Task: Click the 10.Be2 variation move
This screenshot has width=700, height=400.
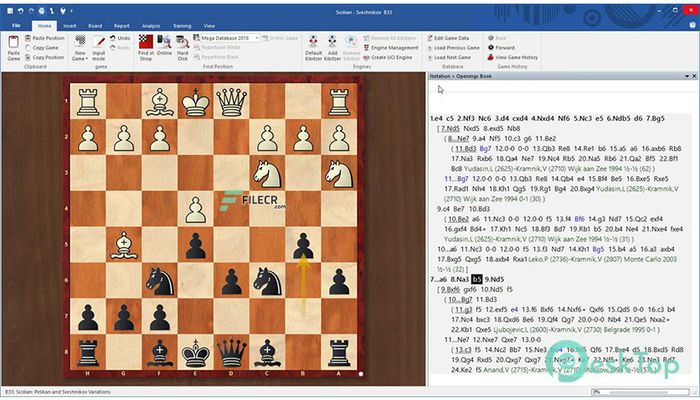Action: (458, 219)
